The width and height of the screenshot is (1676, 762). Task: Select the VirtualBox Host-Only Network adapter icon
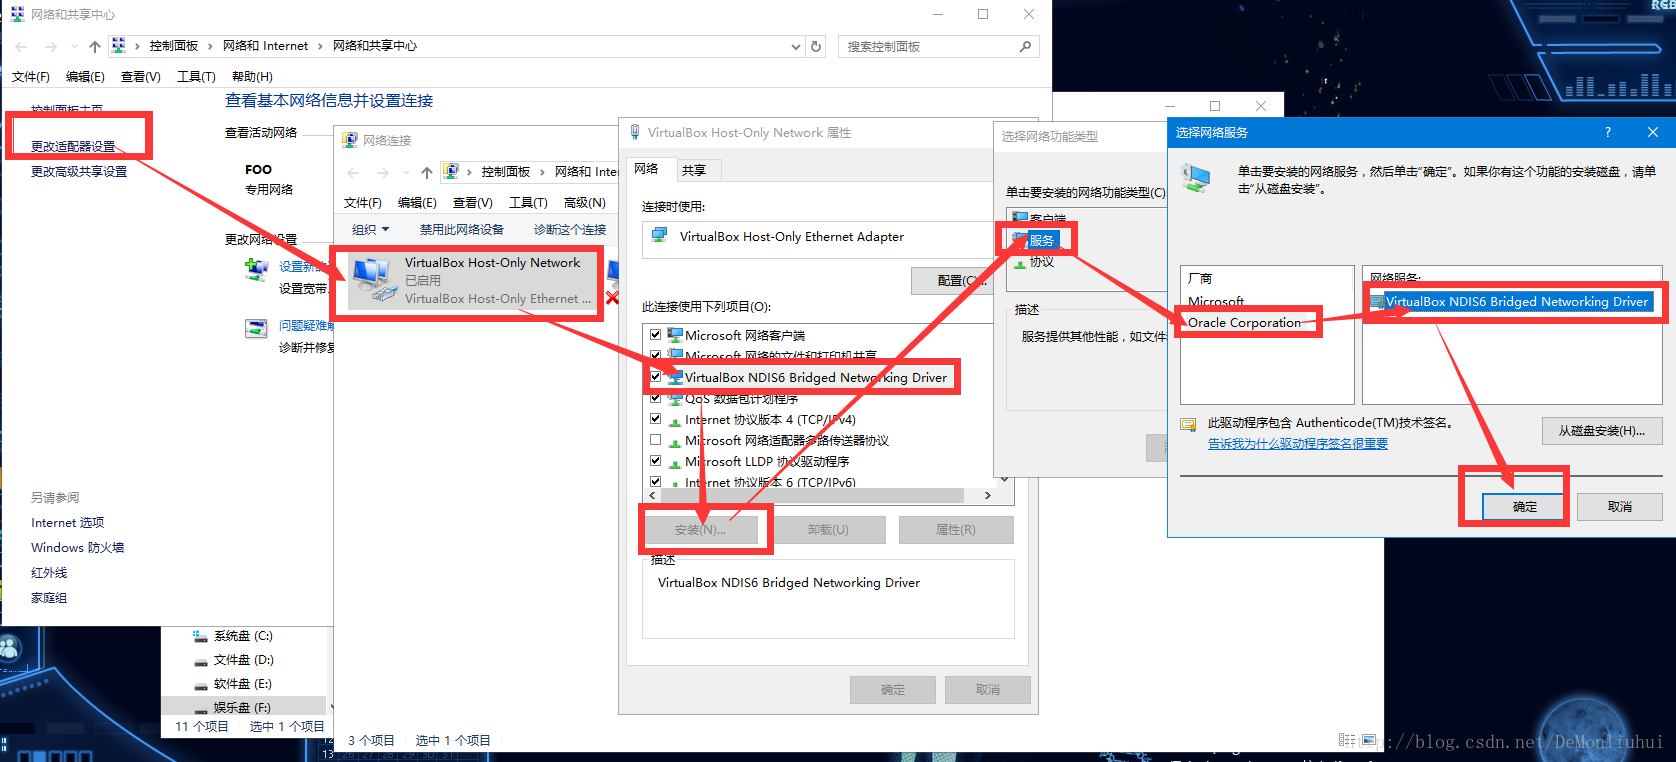pos(373,280)
